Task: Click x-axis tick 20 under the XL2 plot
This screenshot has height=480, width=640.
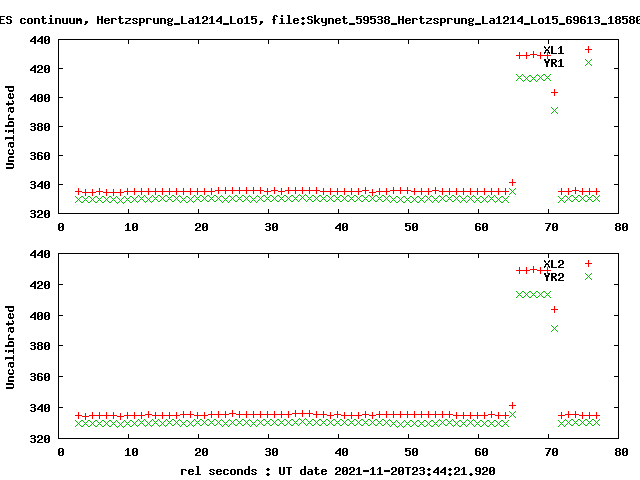Action: 201,453
